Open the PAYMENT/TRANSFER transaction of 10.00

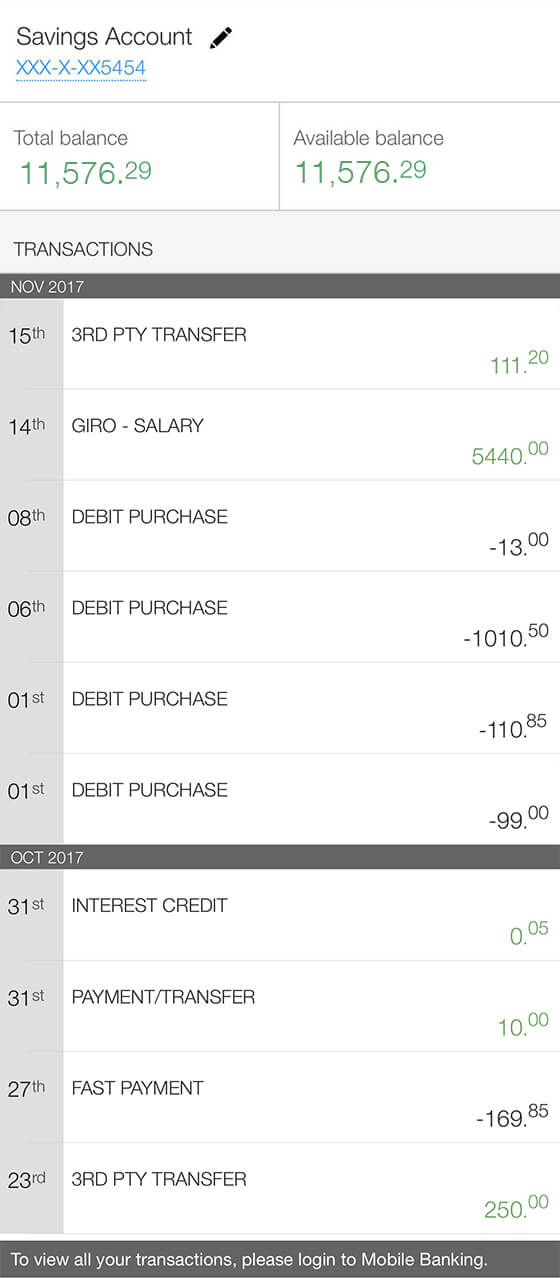click(x=280, y=1006)
